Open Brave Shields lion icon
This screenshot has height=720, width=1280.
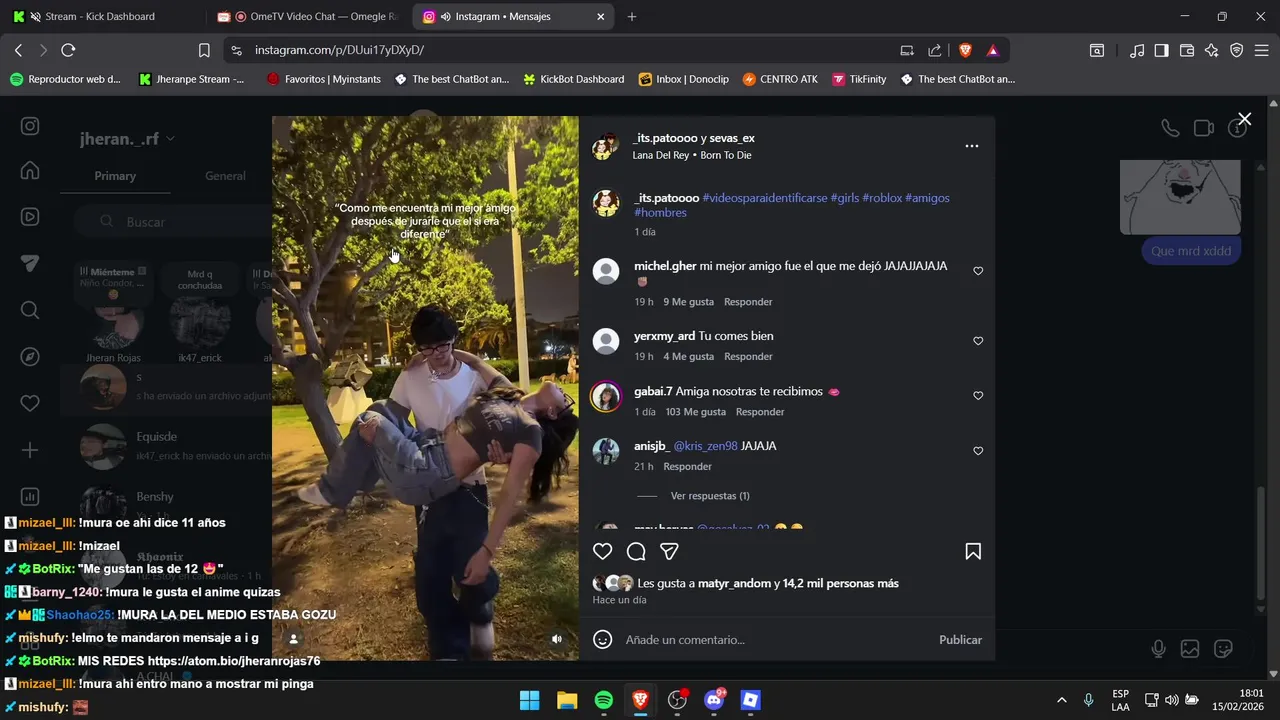[x=965, y=50]
